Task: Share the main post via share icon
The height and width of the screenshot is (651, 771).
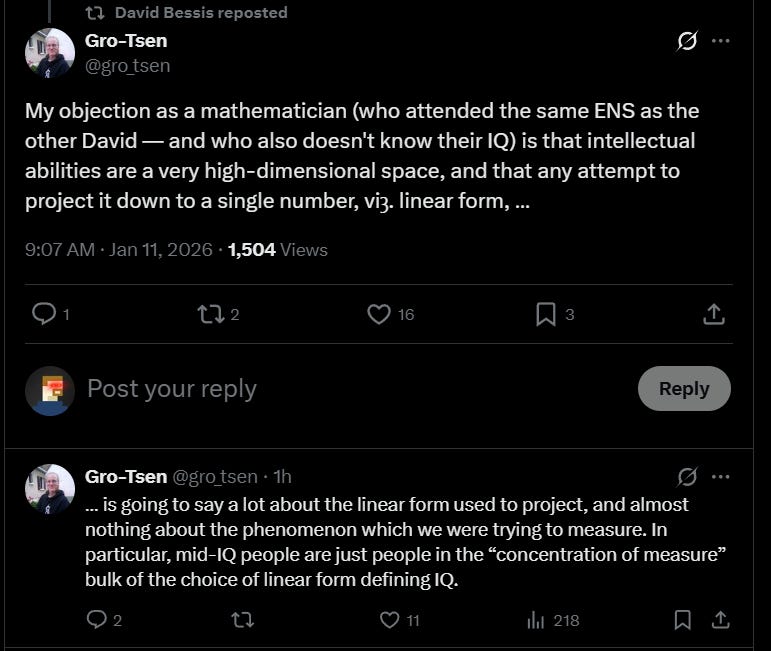Action: coord(713,314)
